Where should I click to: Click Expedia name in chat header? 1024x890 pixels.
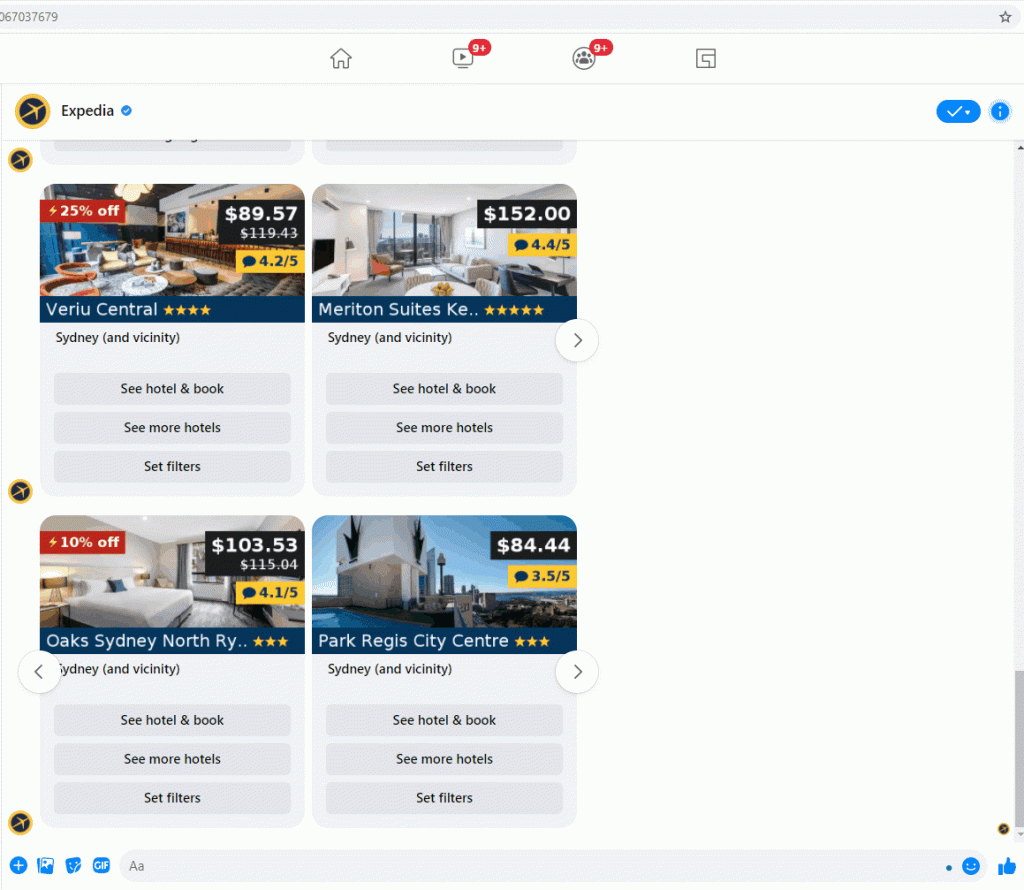point(88,111)
